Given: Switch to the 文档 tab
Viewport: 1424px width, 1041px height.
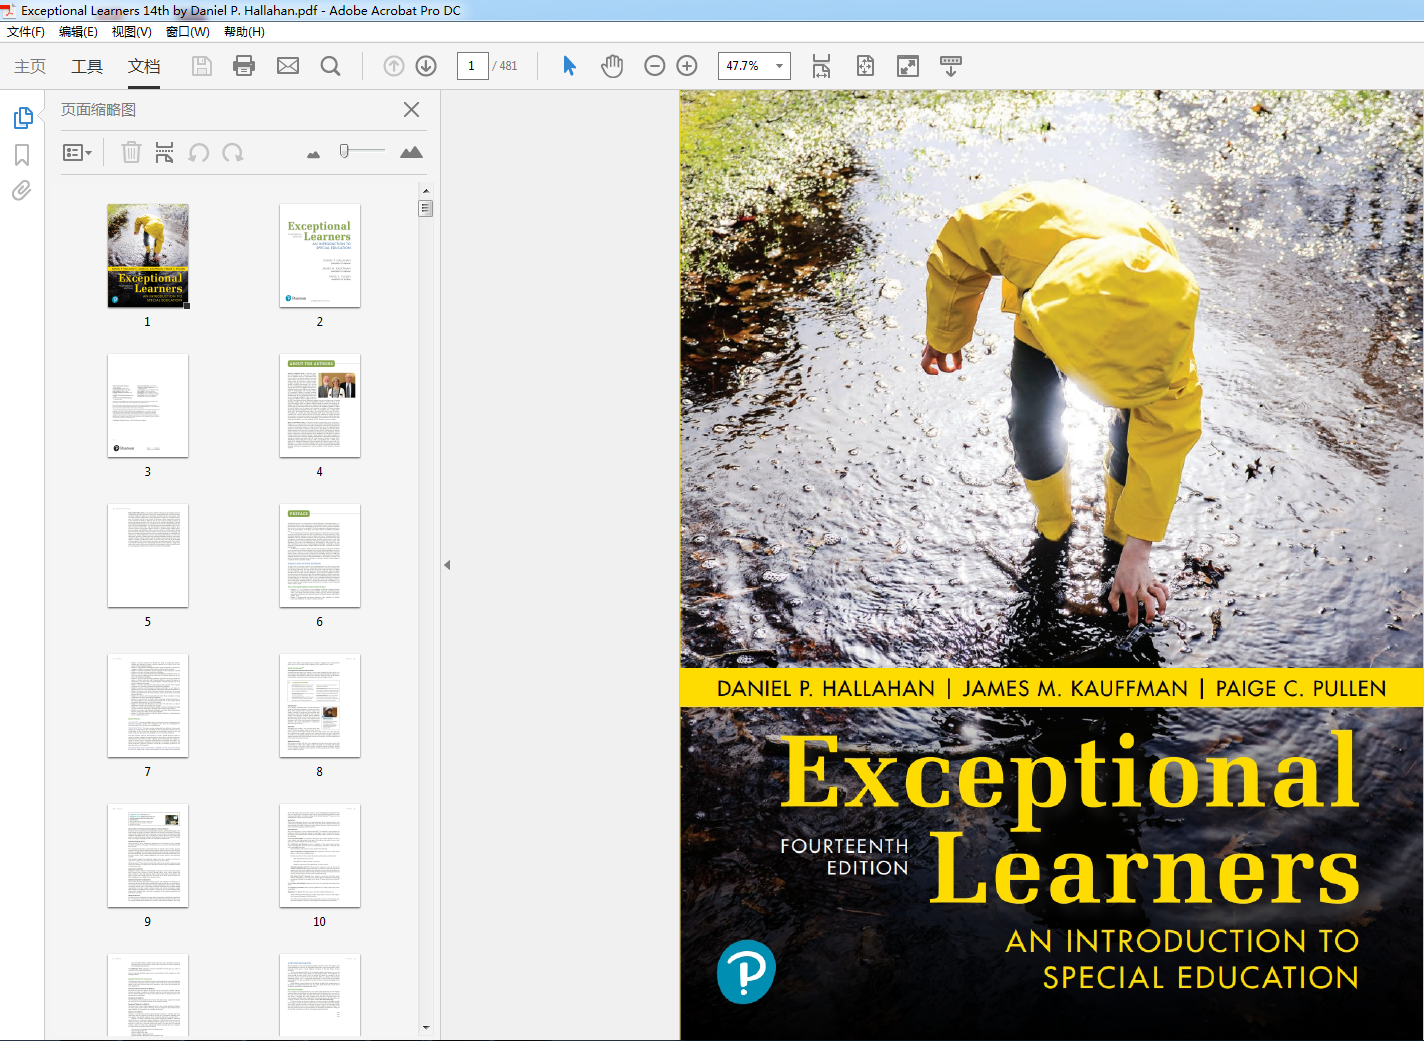Looking at the screenshot, I should pos(144,66).
